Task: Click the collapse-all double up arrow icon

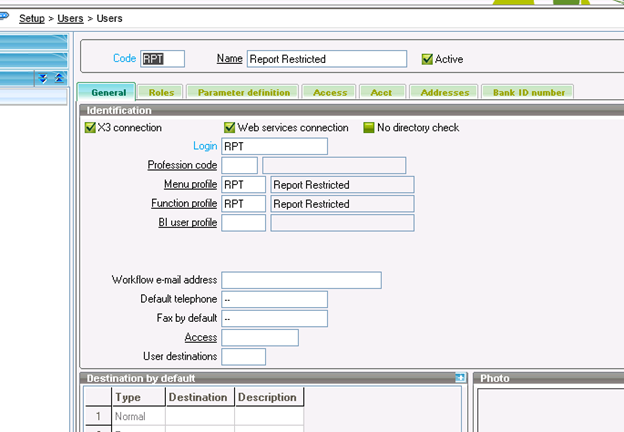Action: tap(58, 78)
